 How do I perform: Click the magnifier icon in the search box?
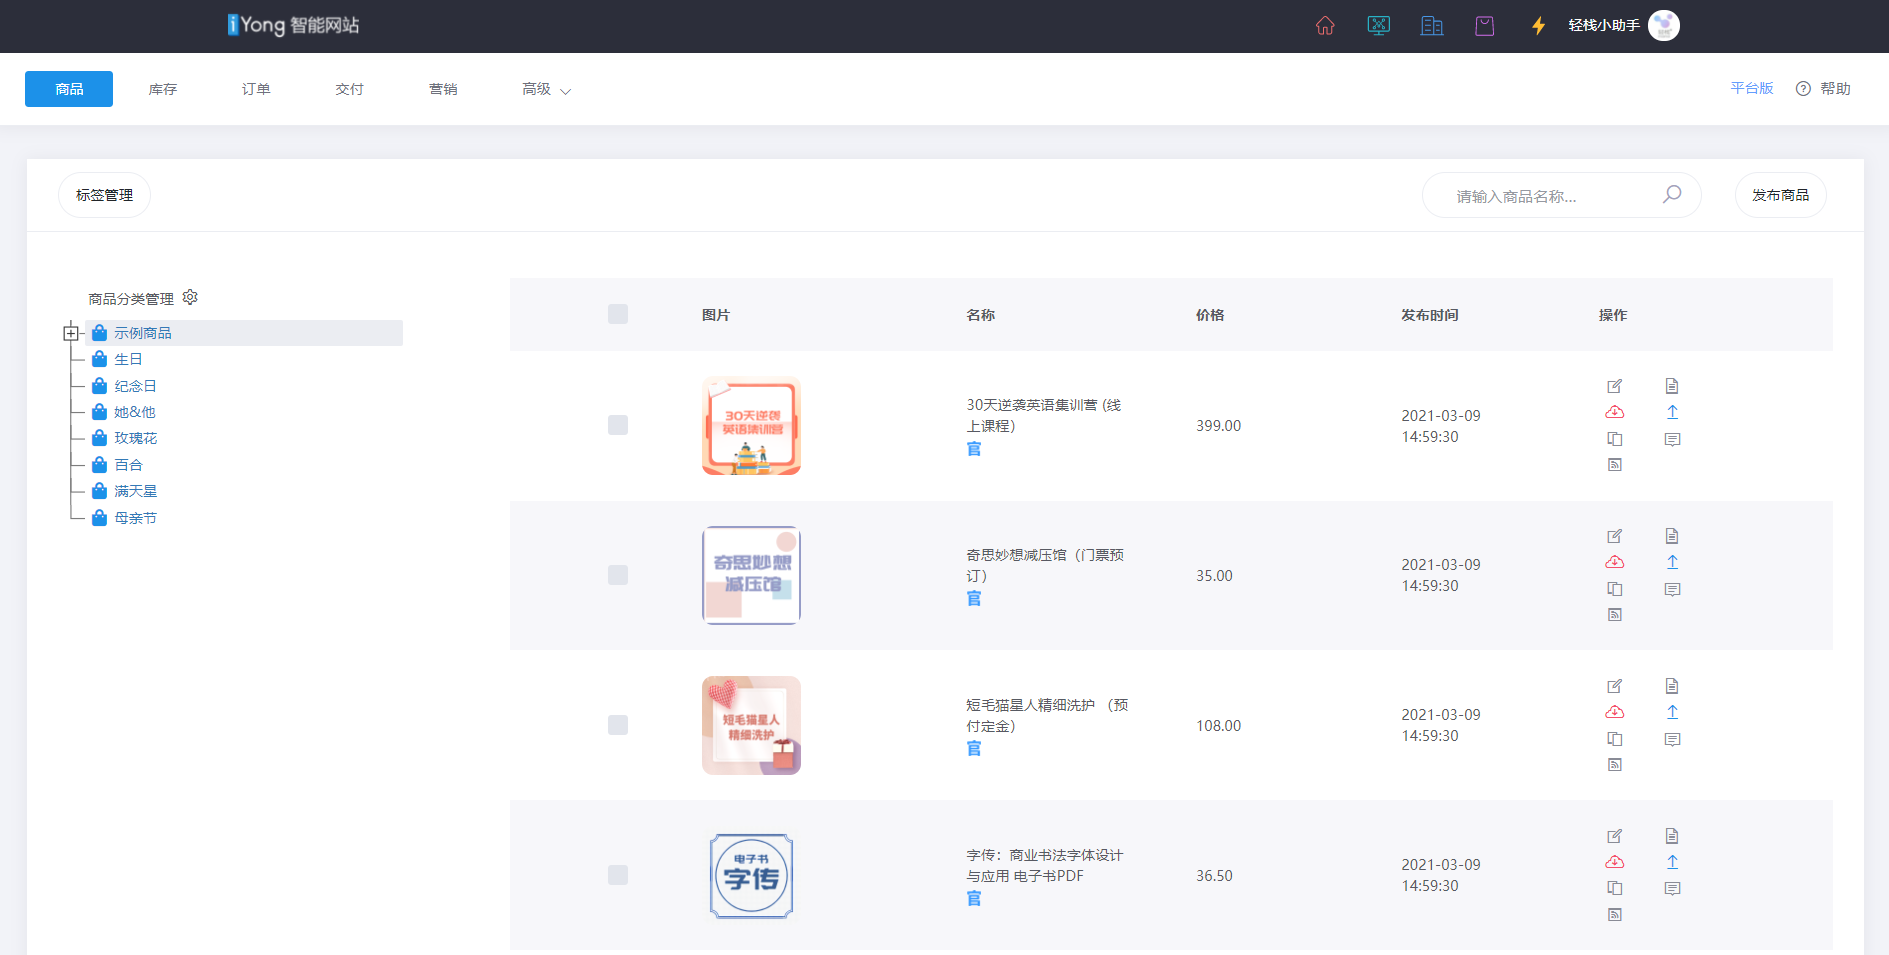tap(1672, 195)
